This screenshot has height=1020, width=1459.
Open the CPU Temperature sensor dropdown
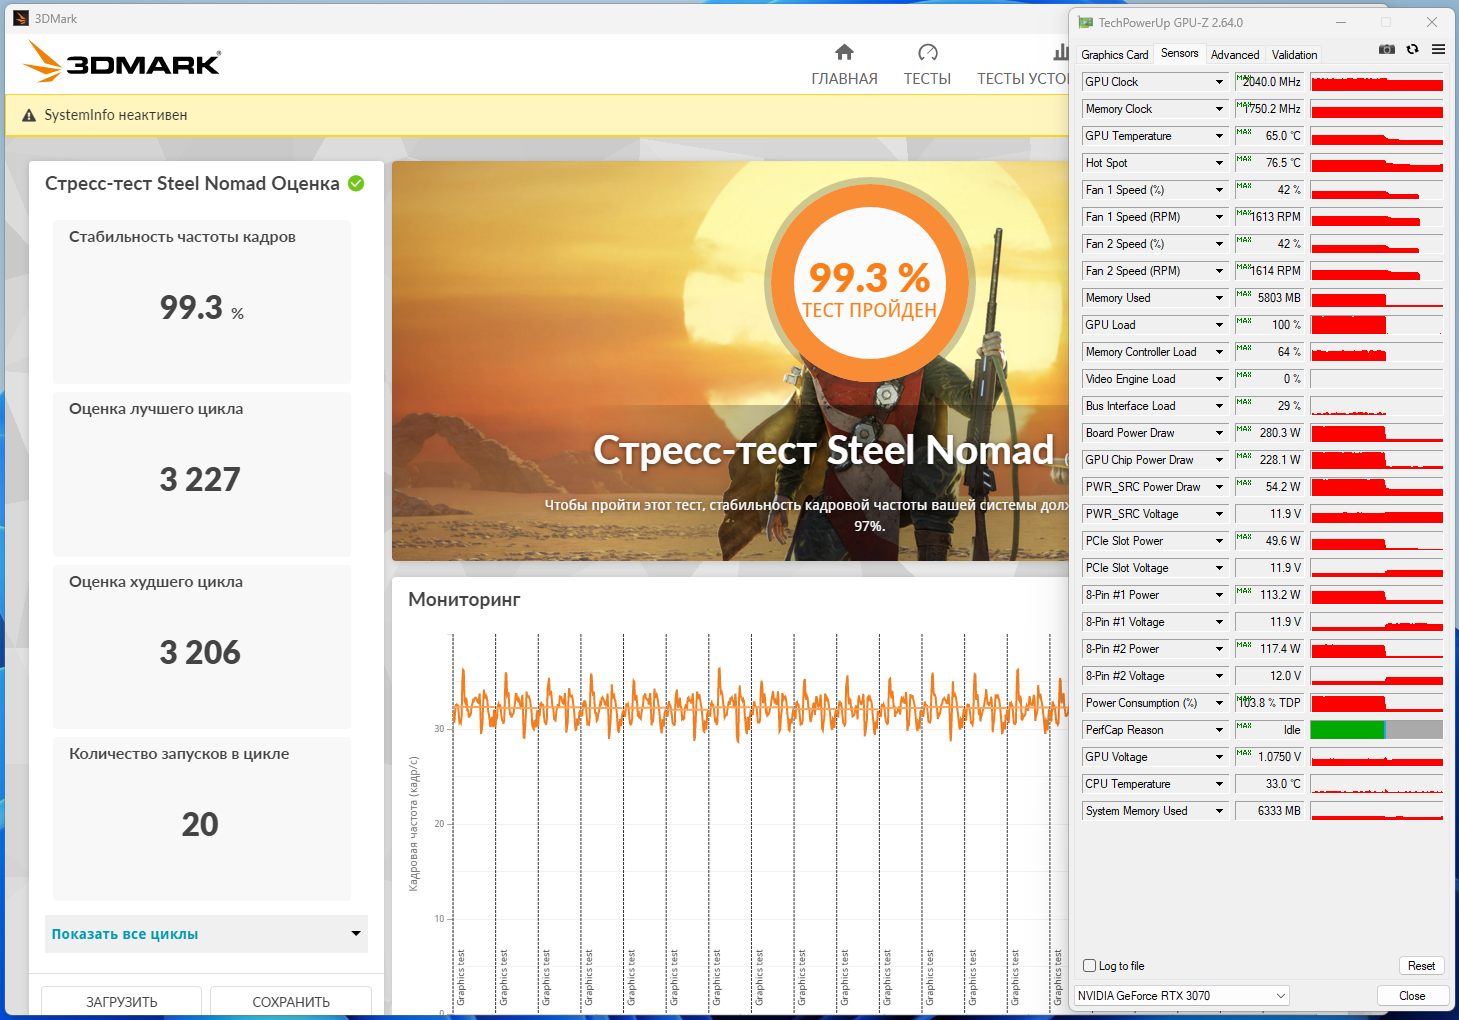point(1219,784)
